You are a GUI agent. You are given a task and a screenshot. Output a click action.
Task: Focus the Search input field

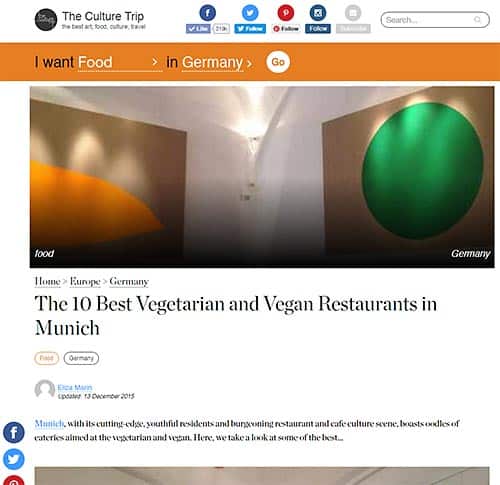429,20
